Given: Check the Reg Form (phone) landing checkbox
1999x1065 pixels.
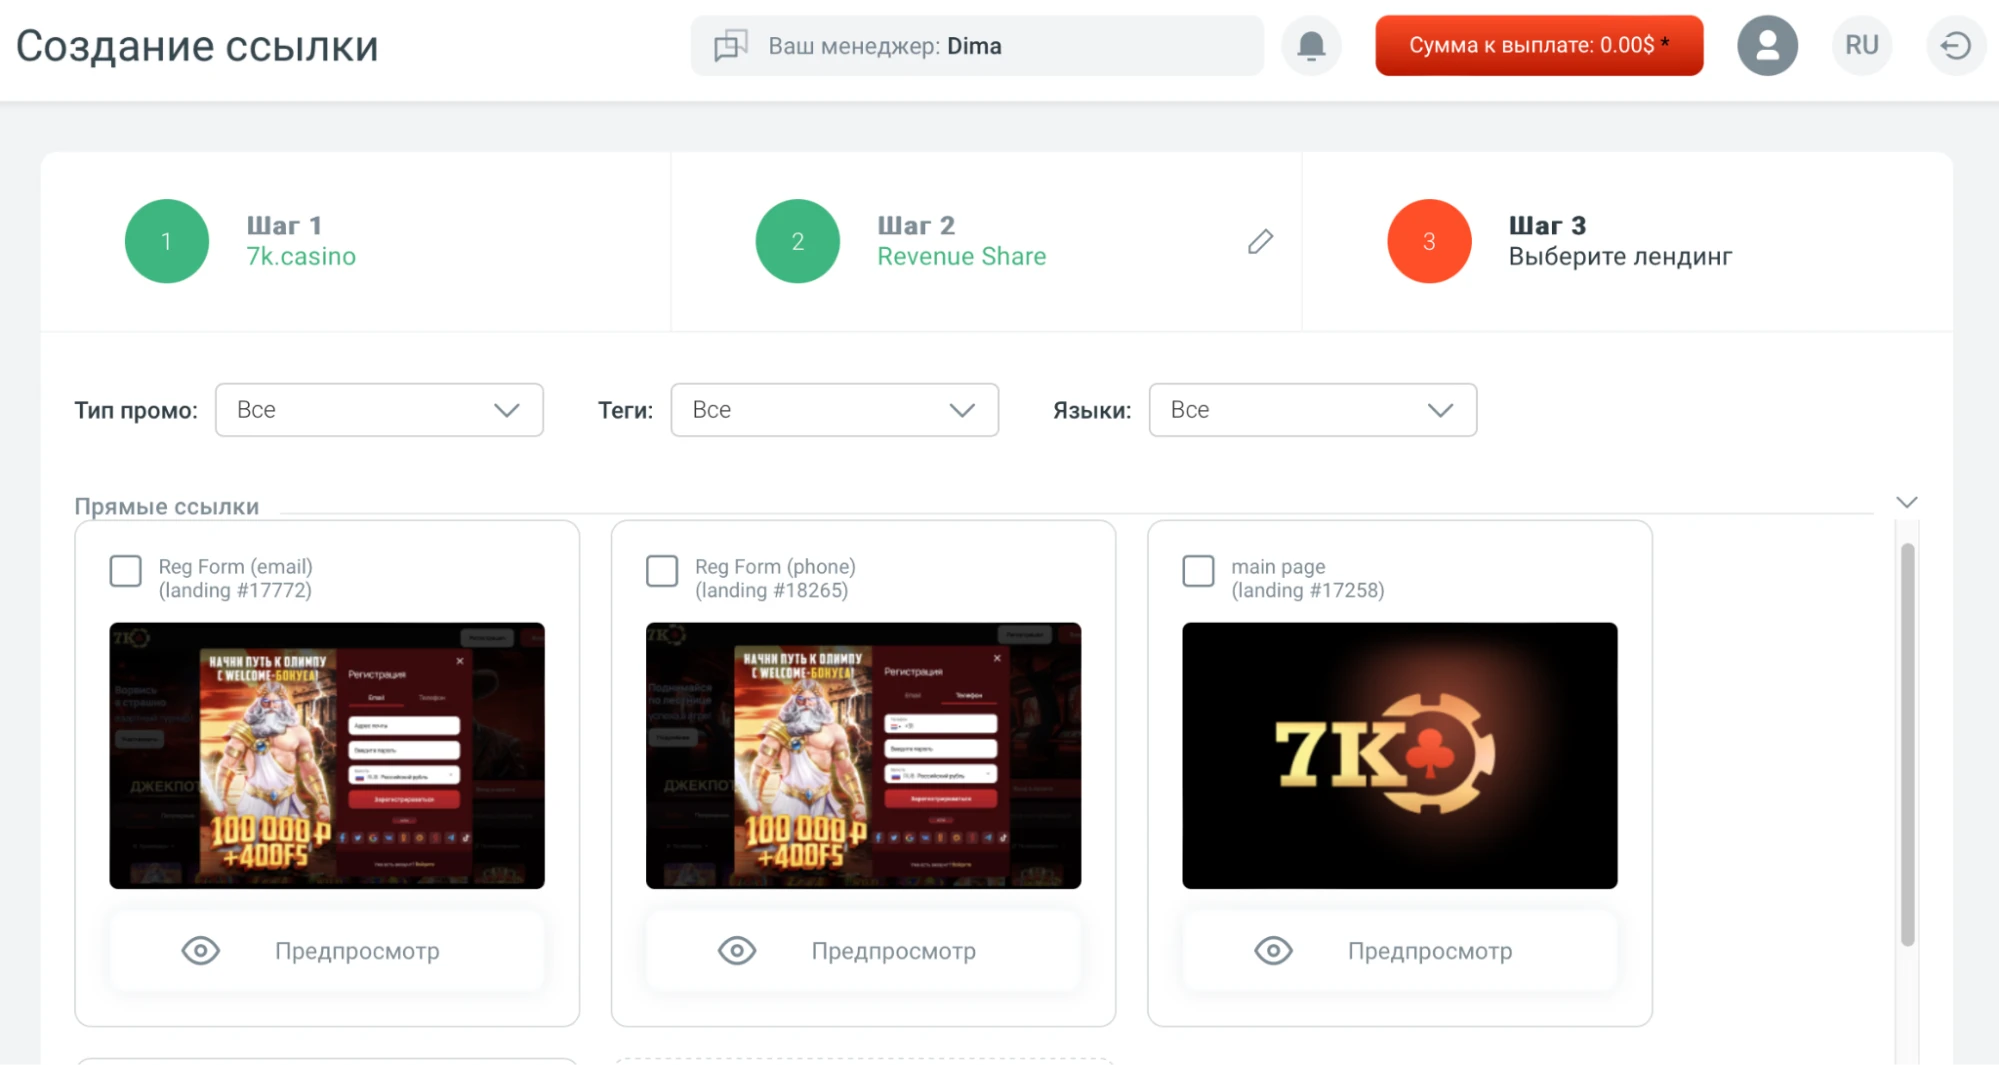Looking at the screenshot, I should pyautogui.click(x=662, y=571).
